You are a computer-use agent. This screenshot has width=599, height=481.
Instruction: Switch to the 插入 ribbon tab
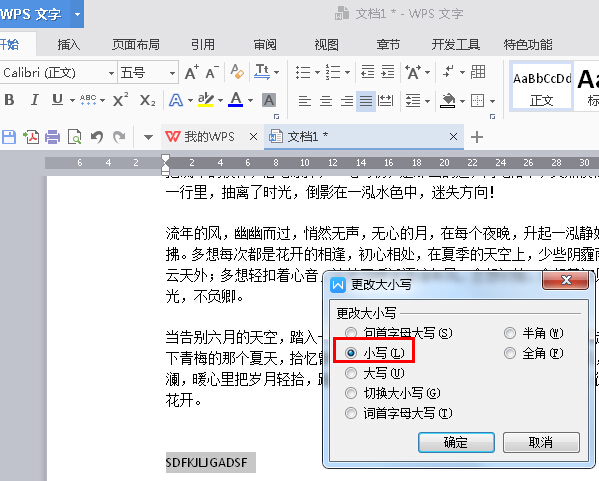tap(69, 45)
